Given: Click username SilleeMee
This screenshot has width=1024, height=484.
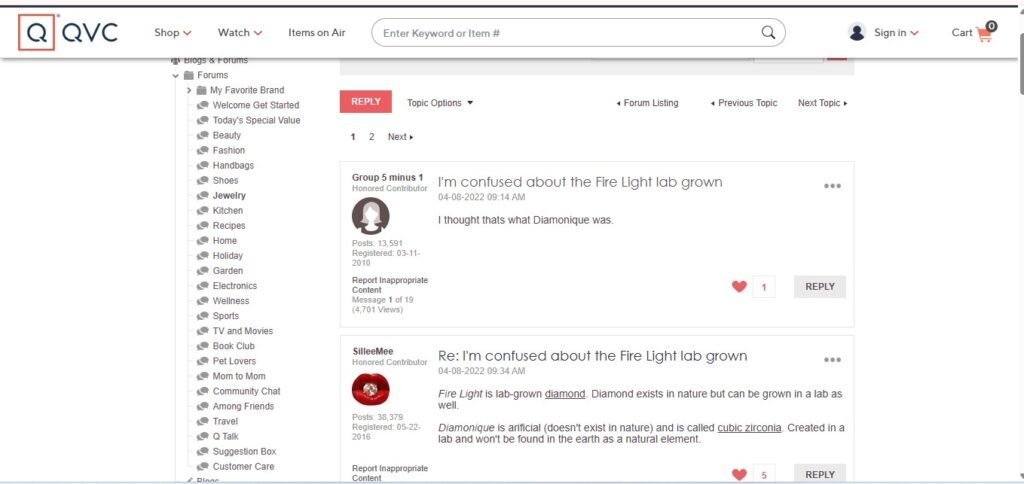Looking at the screenshot, I should [373, 351].
